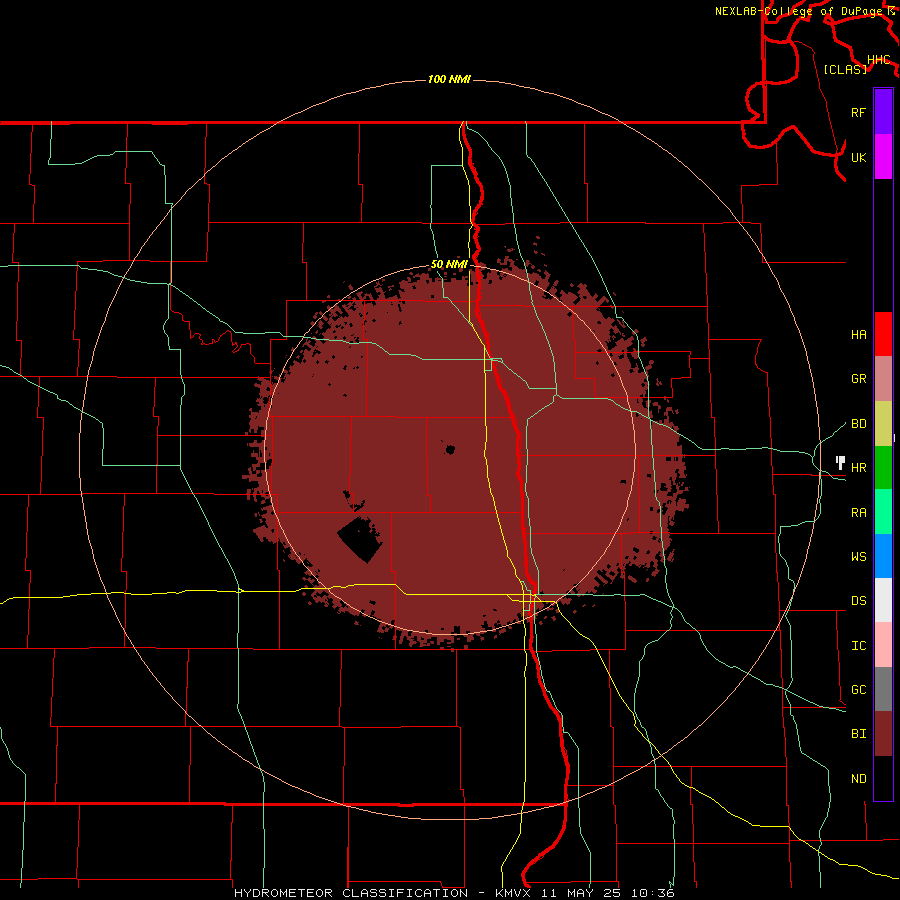Click the RF legend label
The image size is (900, 900).
coord(858,112)
